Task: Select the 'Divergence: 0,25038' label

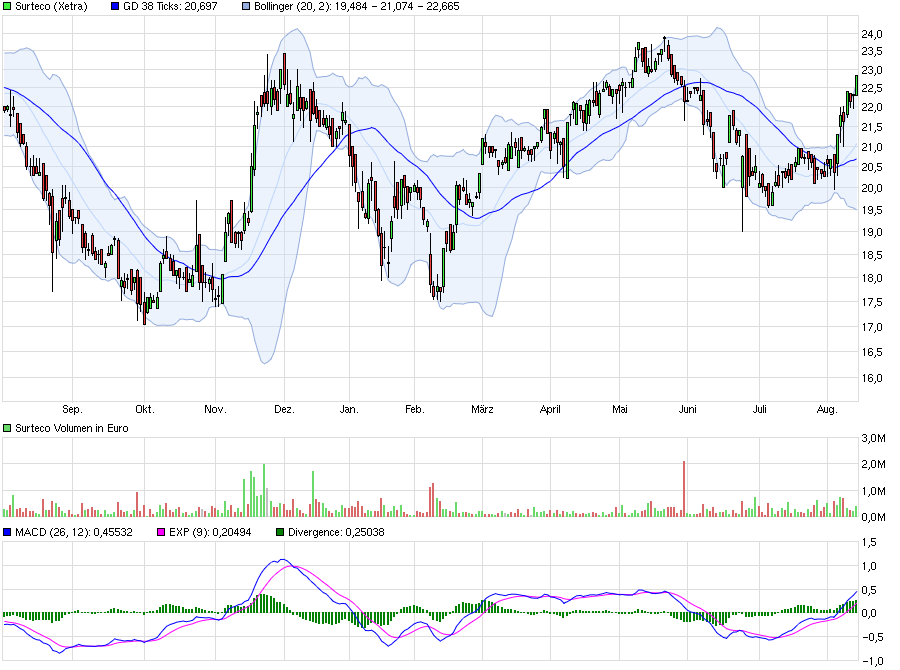Action: coord(336,532)
